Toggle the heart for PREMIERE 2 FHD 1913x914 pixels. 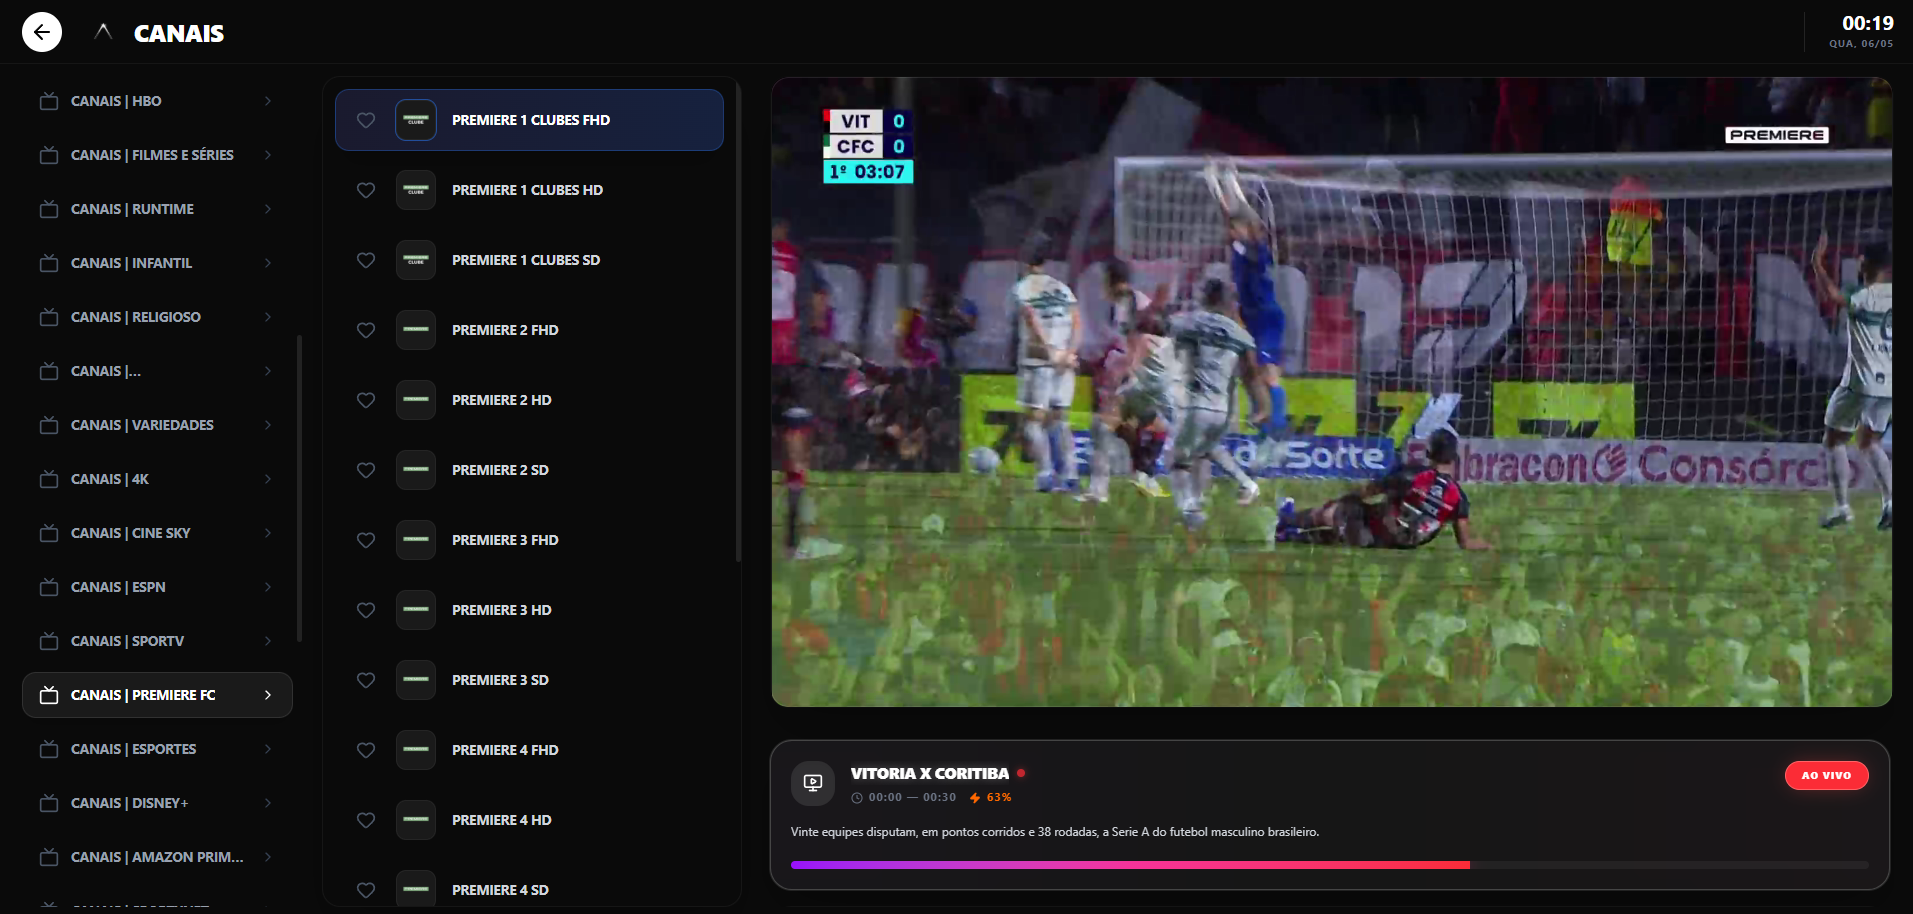point(366,330)
